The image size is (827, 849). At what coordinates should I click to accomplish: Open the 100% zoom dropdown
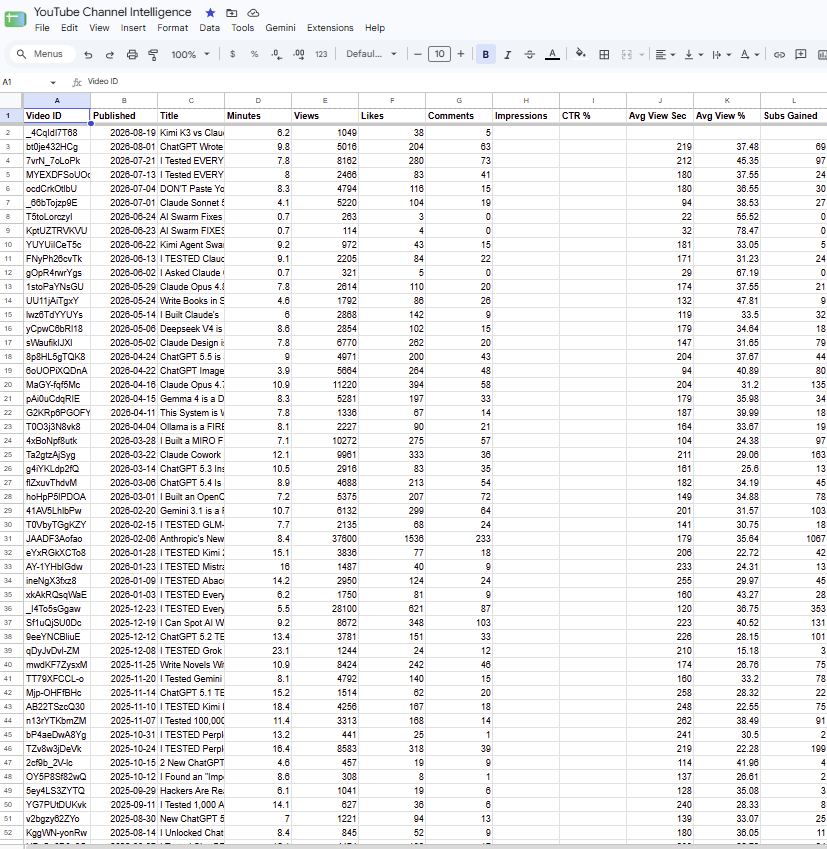(190, 55)
